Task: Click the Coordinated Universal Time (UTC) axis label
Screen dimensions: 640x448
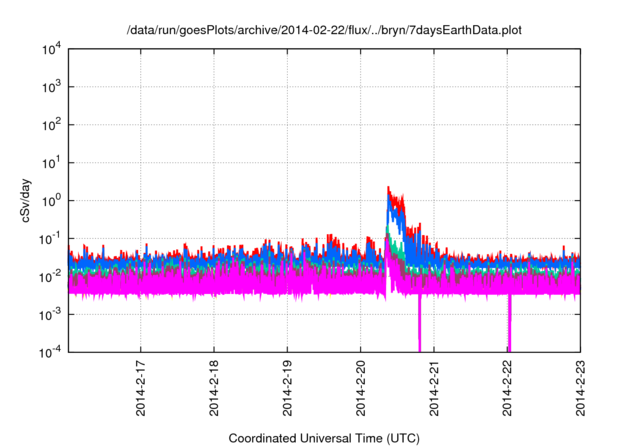Action: click(324, 439)
